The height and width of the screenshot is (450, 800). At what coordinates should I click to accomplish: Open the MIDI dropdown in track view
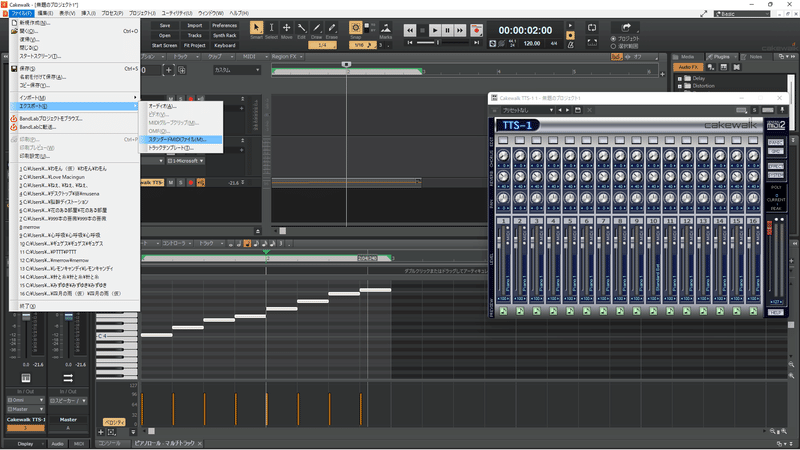pos(255,57)
